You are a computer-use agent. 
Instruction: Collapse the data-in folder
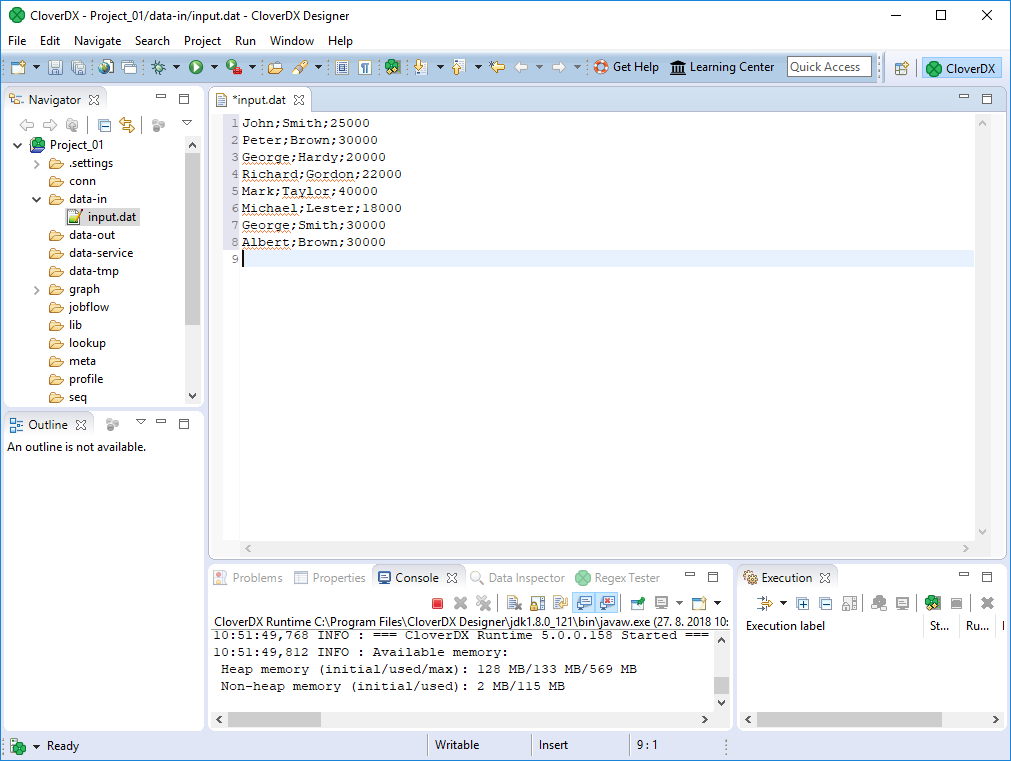(37, 200)
